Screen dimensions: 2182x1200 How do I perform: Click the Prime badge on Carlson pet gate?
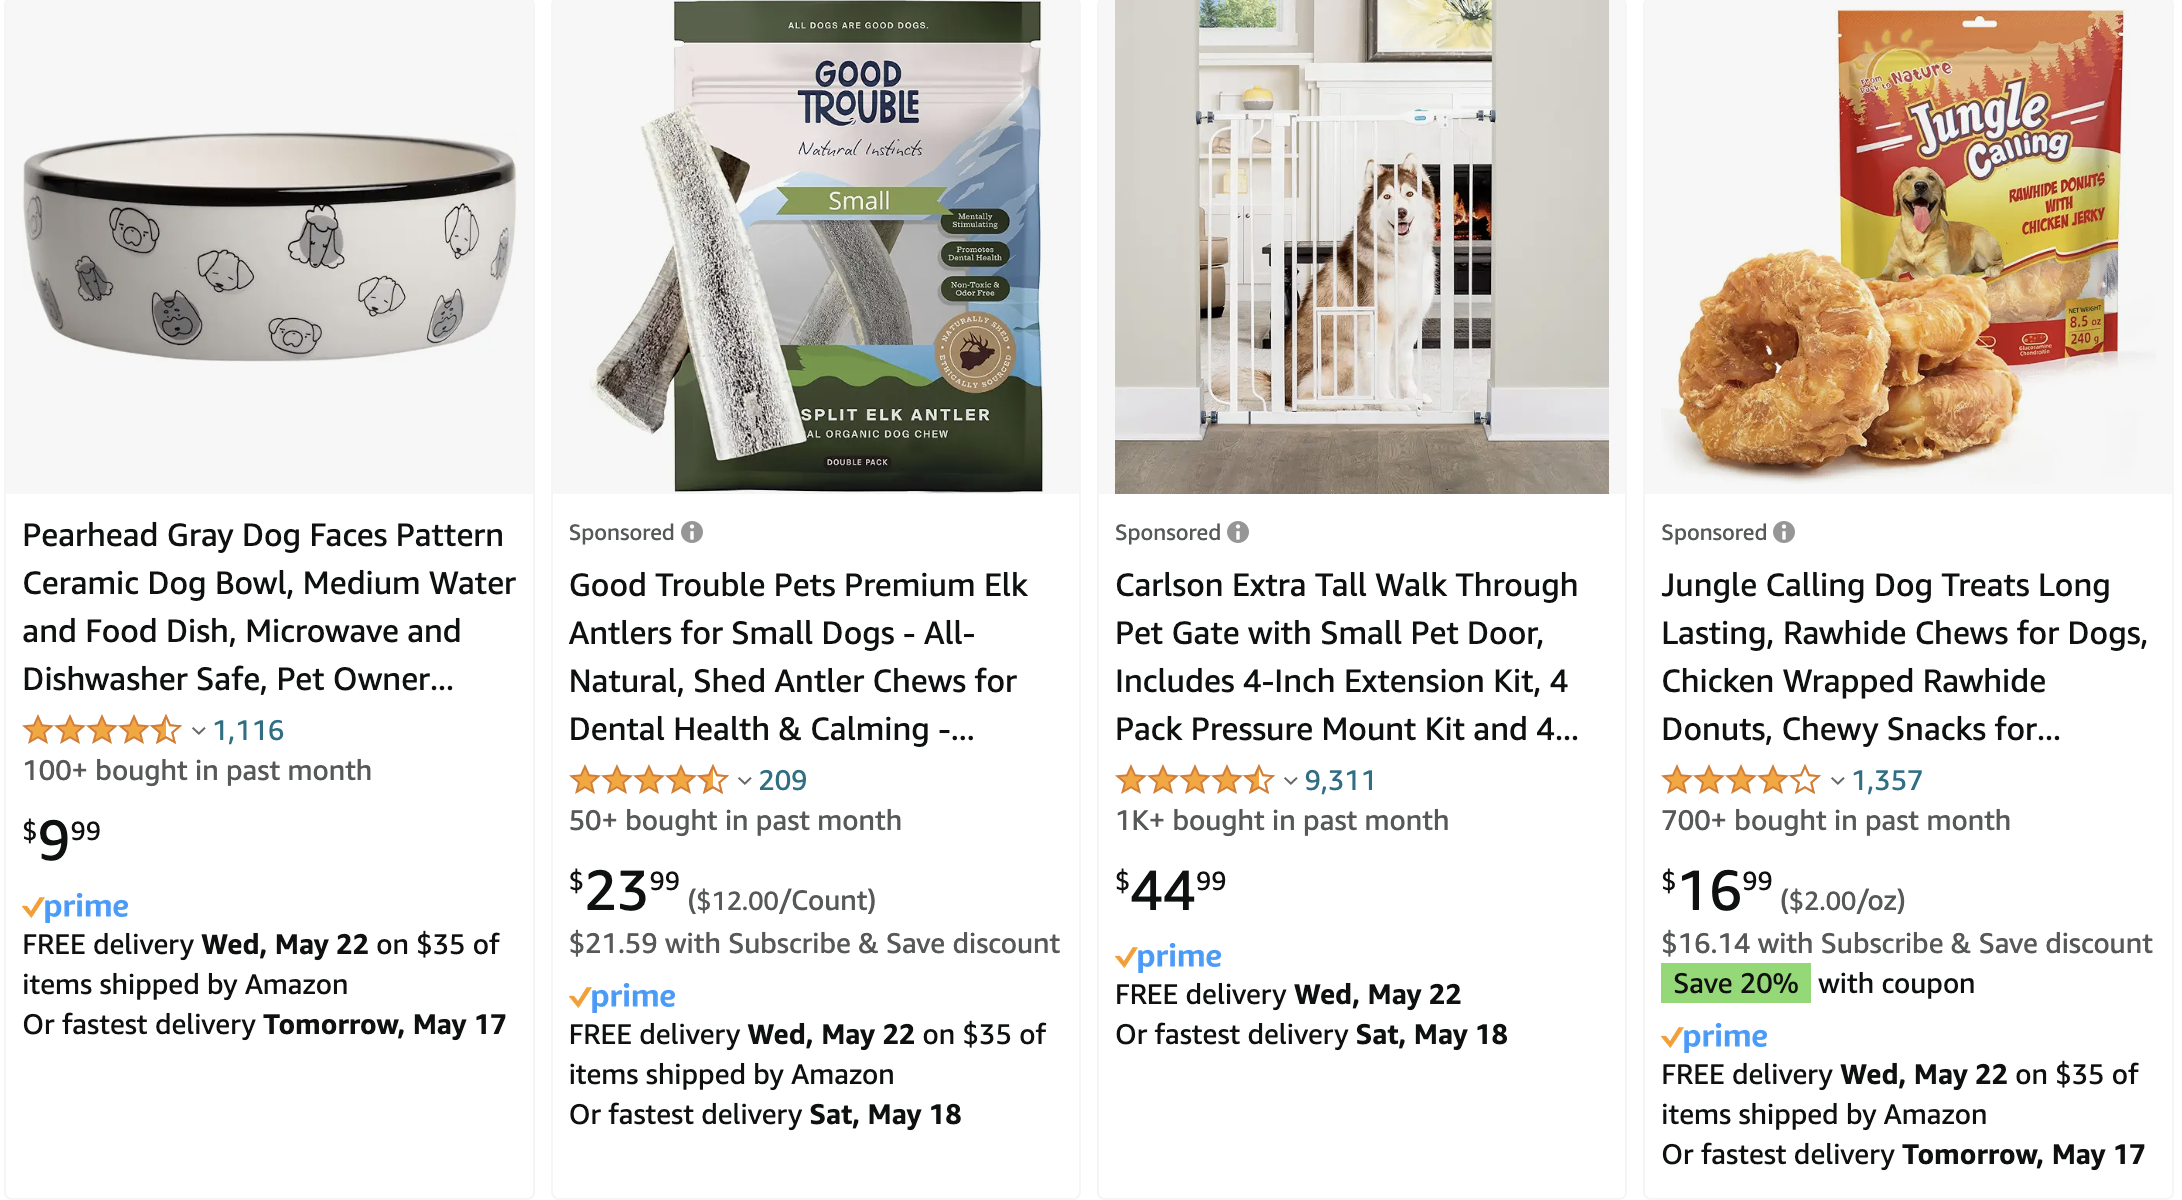pyautogui.click(x=1168, y=956)
